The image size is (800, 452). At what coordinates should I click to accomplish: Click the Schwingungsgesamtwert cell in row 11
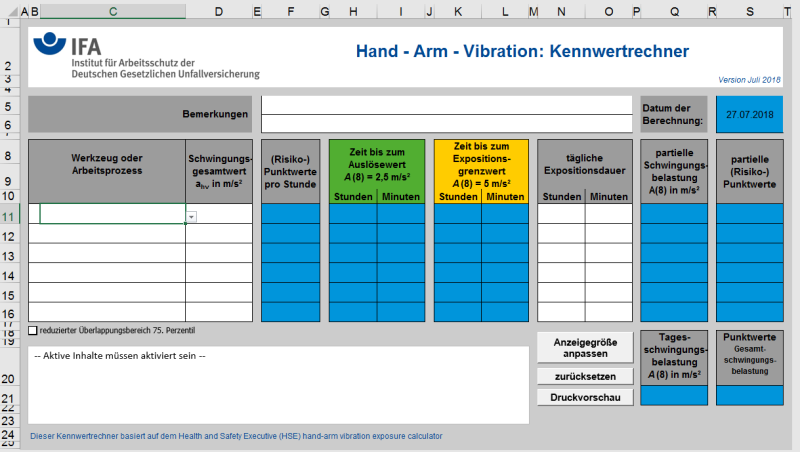pos(219,214)
